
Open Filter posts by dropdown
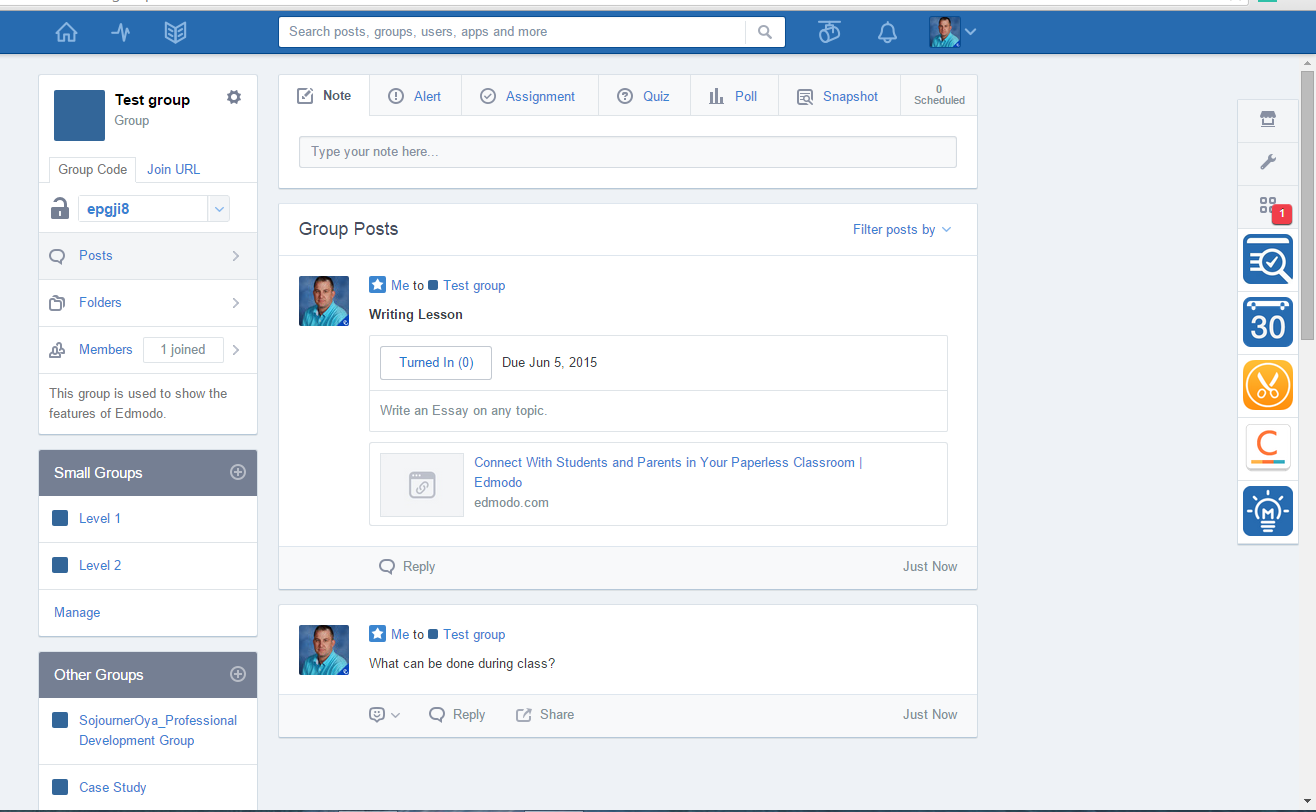(902, 230)
